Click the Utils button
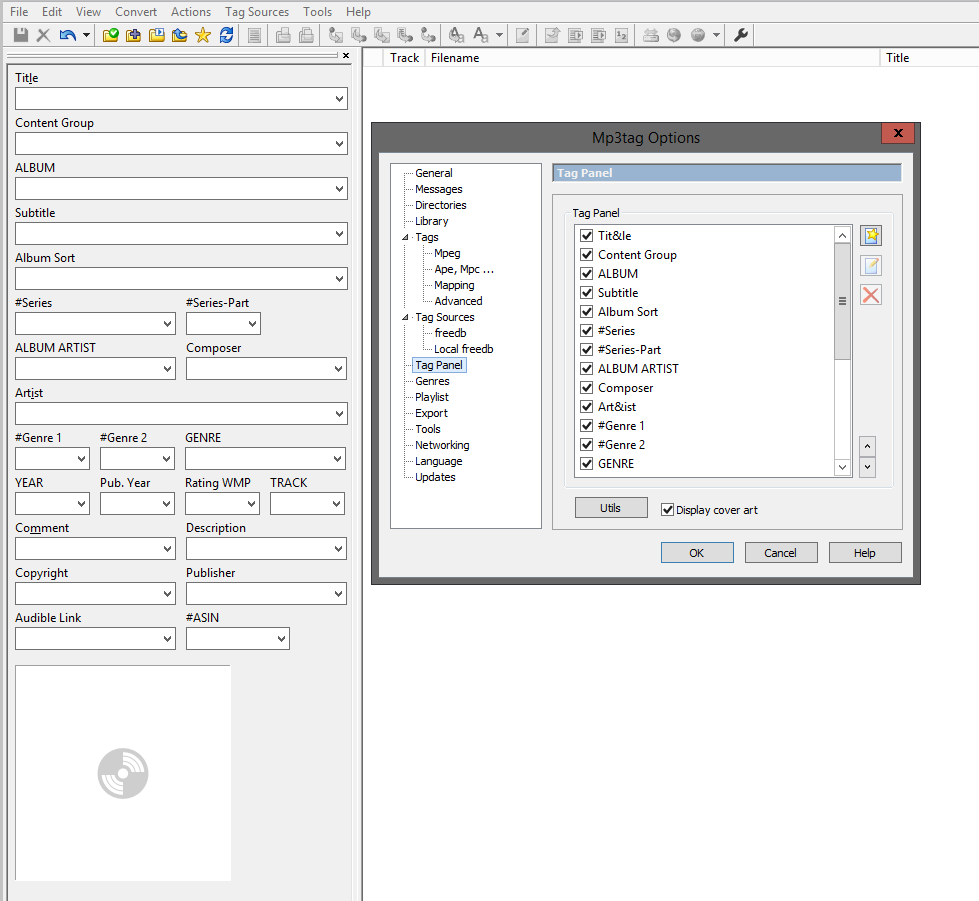Screen dimensions: 979x901 (x=611, y=508)
